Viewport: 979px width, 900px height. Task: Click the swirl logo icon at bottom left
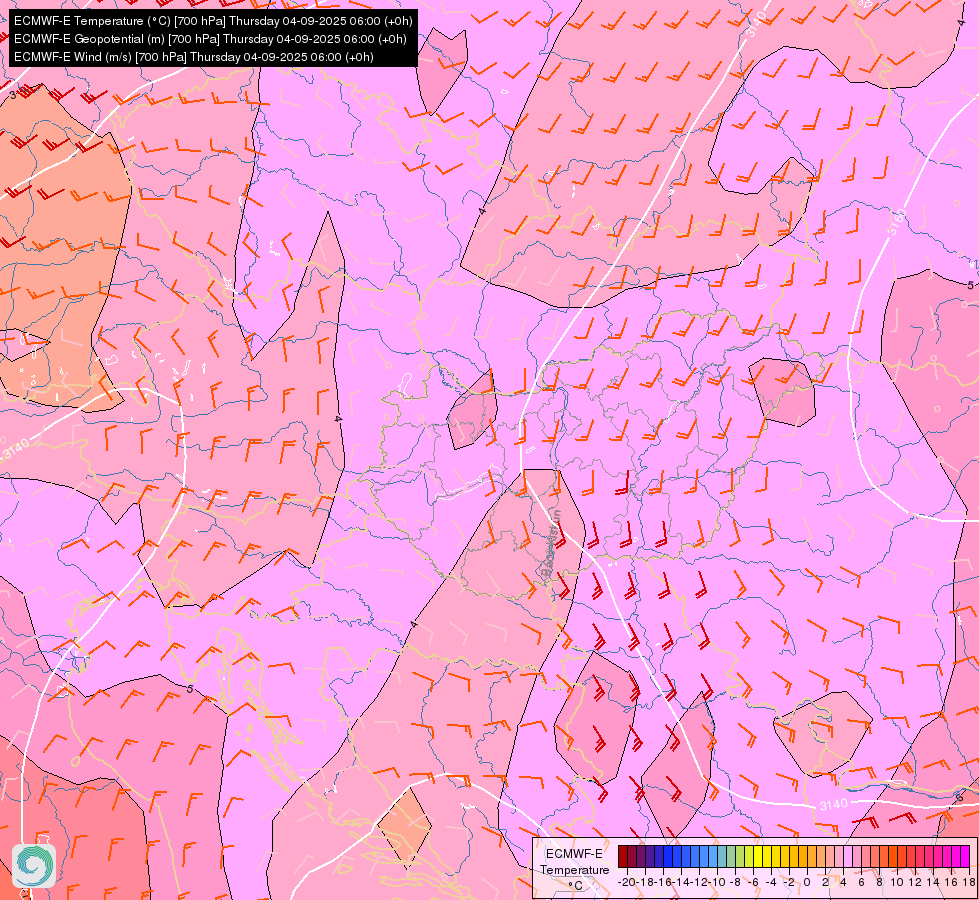tap(34, 866)
